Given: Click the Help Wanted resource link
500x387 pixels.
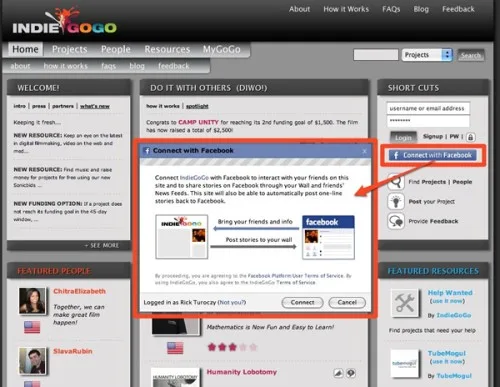Looking at the screenshot, I should coord(450,293).
